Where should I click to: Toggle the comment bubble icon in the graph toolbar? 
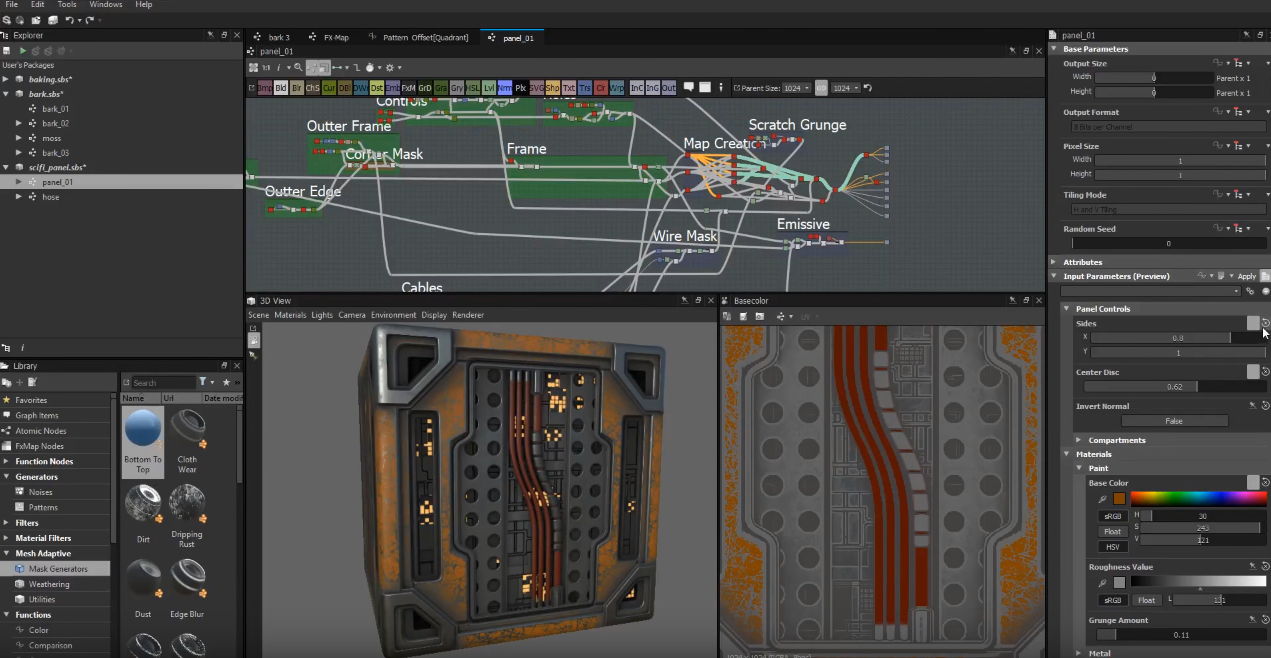(687, 87)
